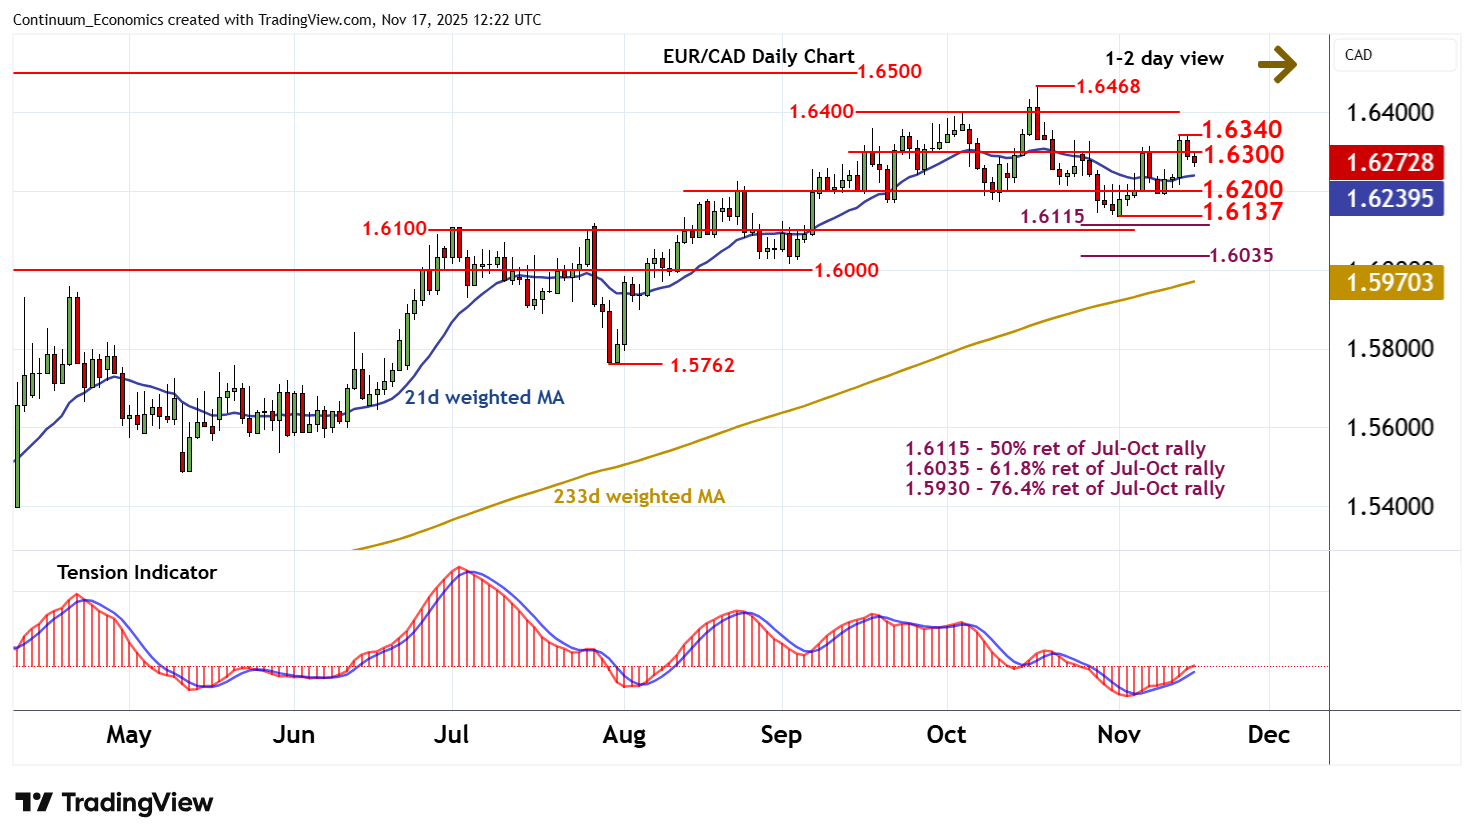
Task: Open the CAD currency selector box
Action: [x=1394, y=55]
